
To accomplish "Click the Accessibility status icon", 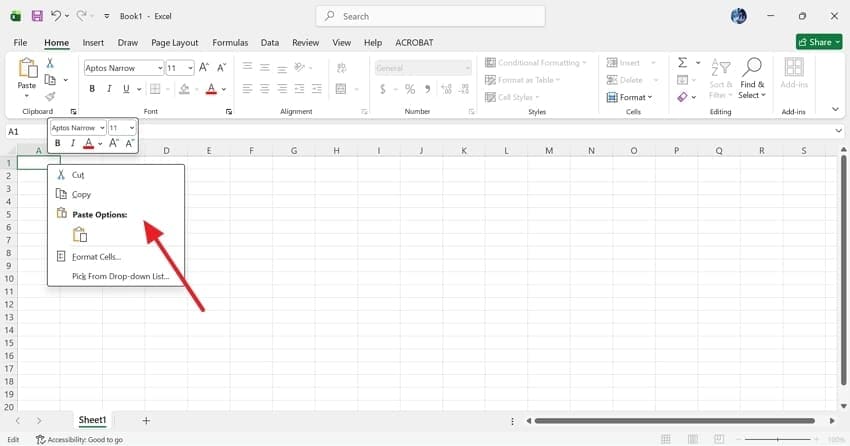I will pyautogui.click(x=40, y=439).
